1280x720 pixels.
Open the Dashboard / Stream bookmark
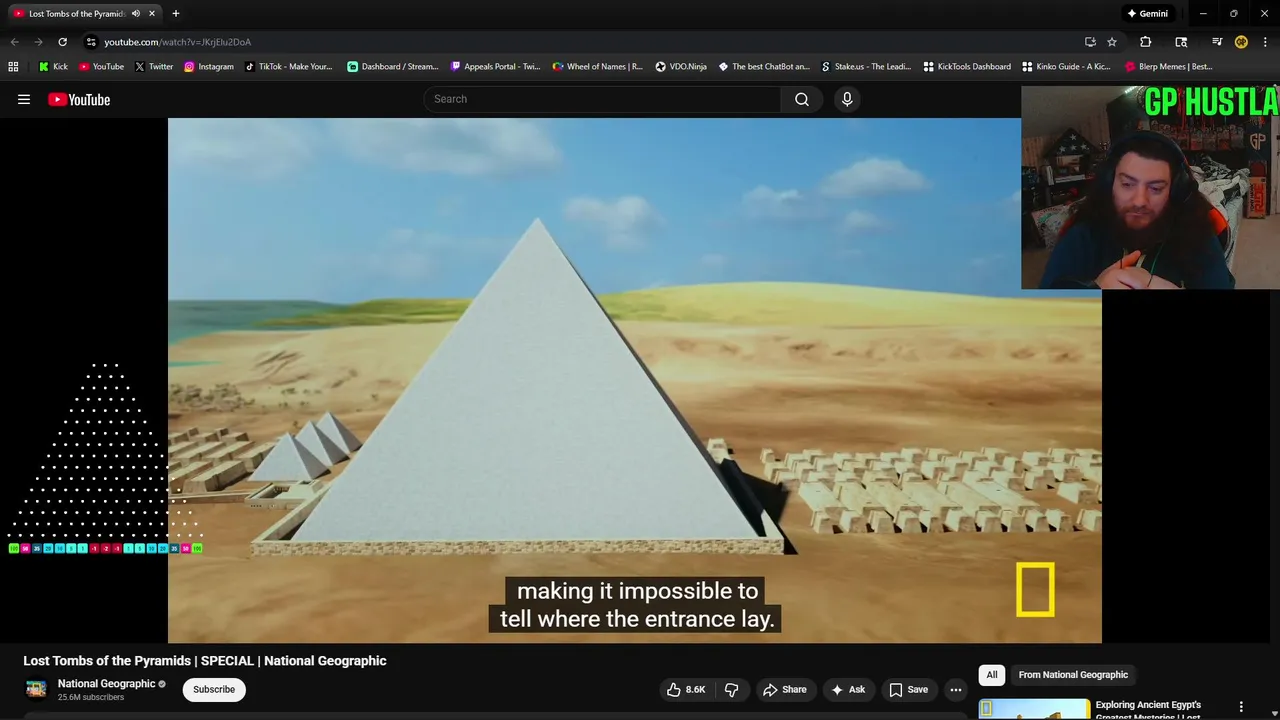pyautogui.click(x=392, y=67)
